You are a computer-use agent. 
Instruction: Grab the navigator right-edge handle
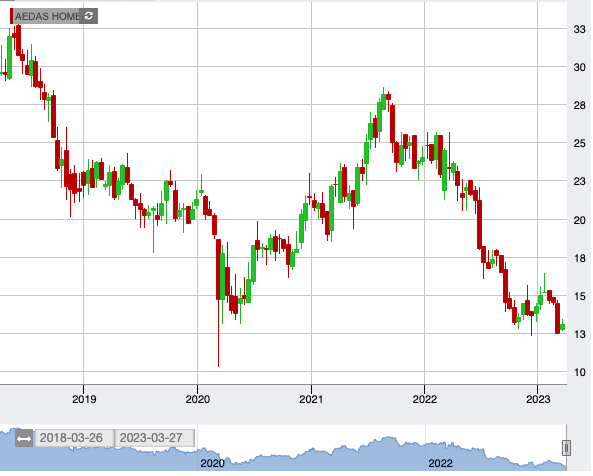(x=567, y=449)
